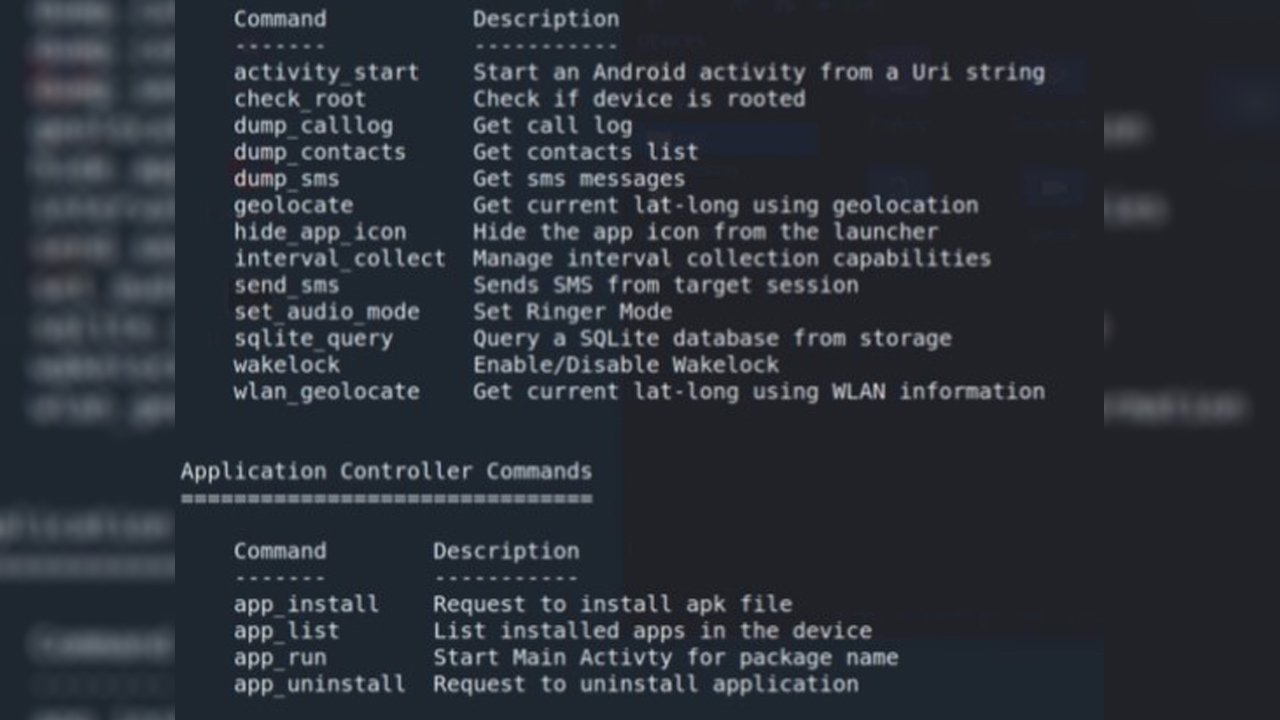The image size is (1280, 720).
Task: Click the wlan_geolocate command
Action: (326, 391)
